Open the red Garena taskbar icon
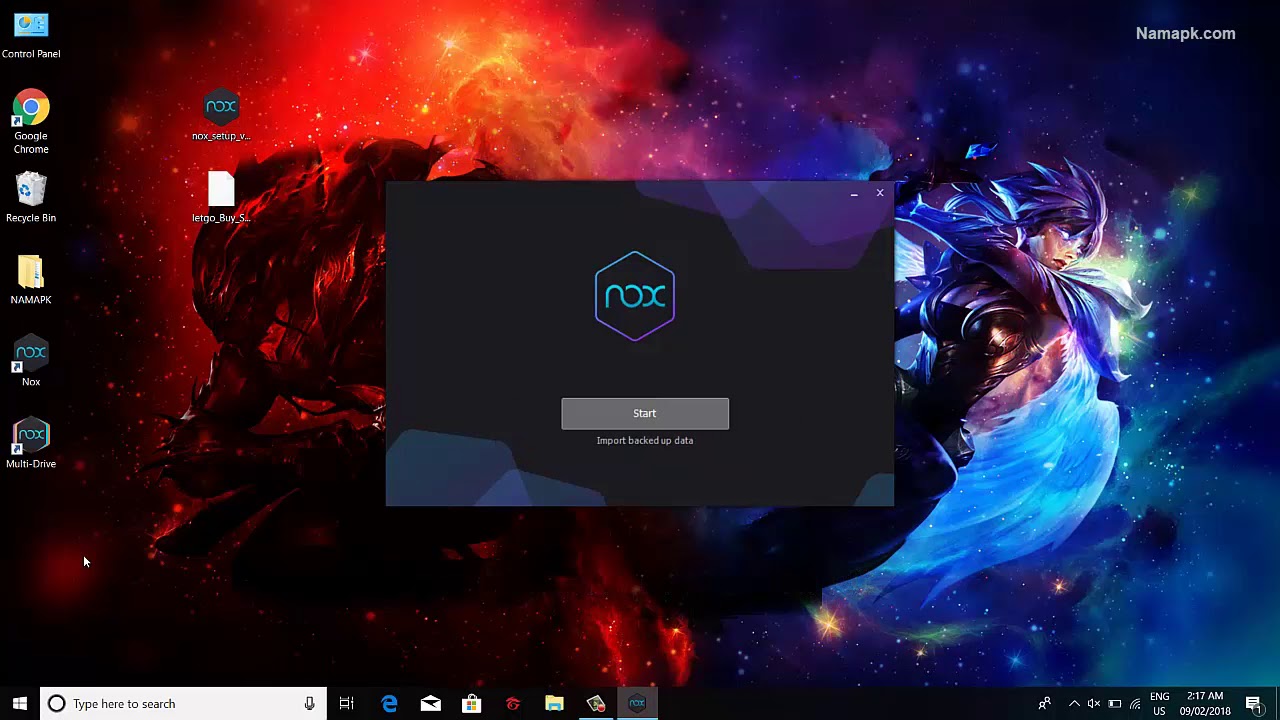 pyautogui.click(x=513, y=704)
